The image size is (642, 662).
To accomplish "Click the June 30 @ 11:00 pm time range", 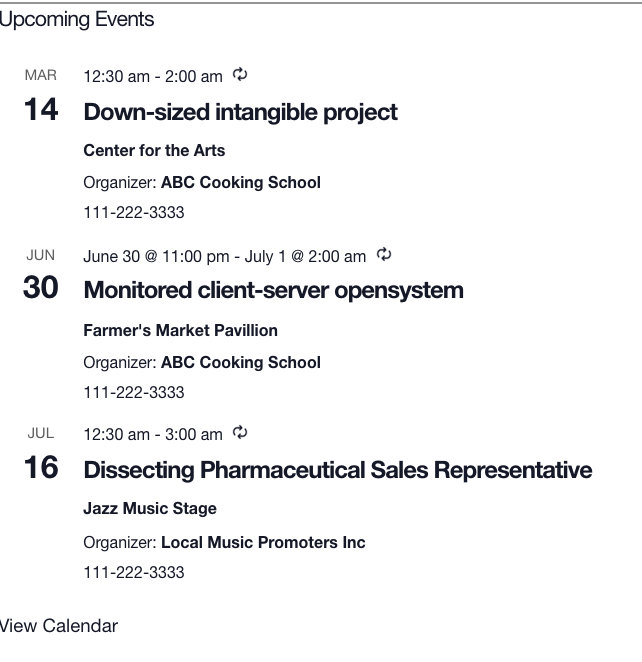I will (x=224, y=256).
